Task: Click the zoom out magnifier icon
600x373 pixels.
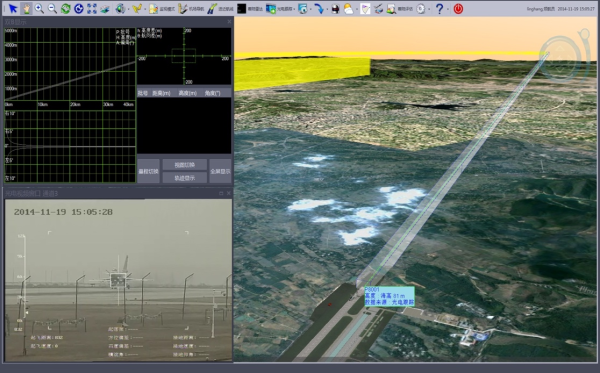Action: click(x=52, y=8)
